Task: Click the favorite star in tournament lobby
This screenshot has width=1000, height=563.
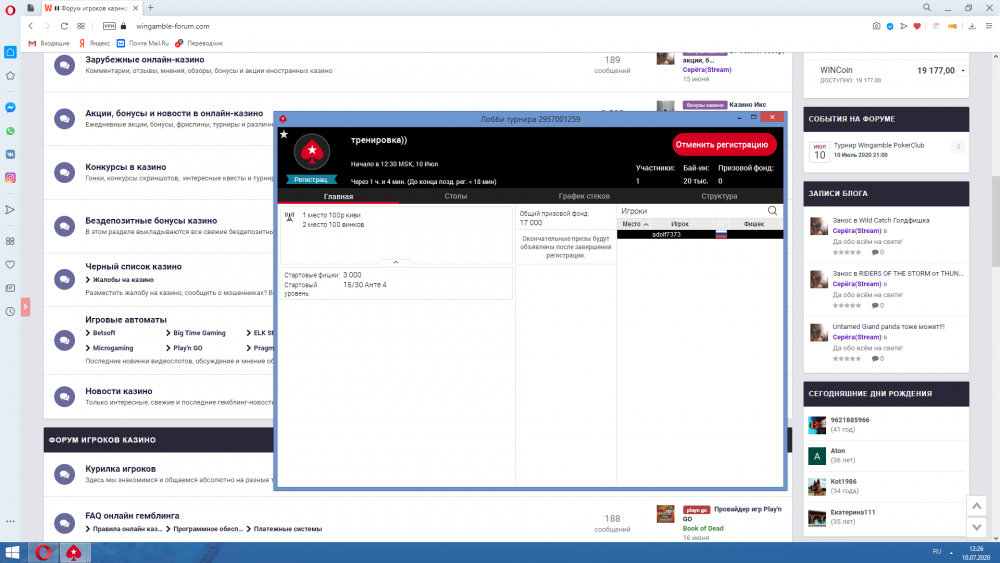Action: coord(284,134)
